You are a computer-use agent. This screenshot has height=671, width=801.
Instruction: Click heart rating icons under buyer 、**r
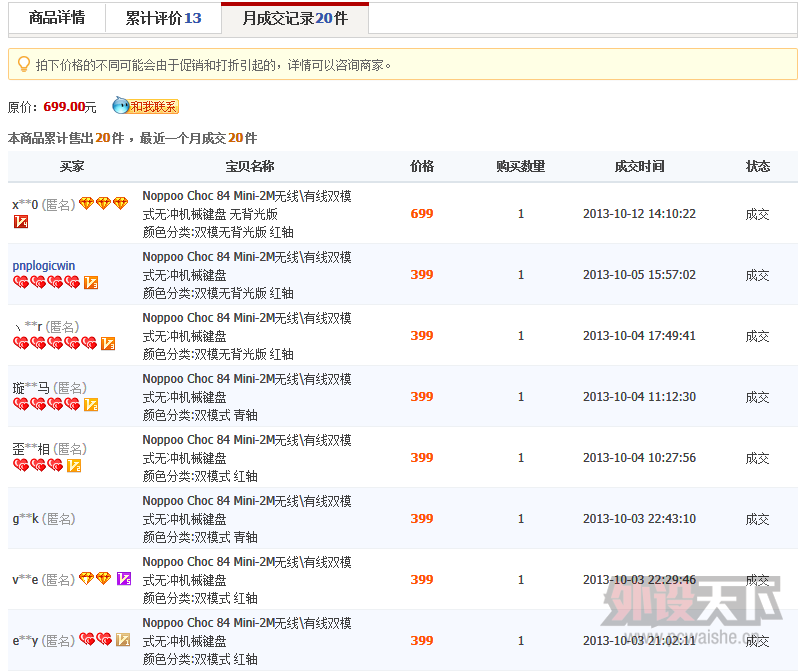pos(55,343)
